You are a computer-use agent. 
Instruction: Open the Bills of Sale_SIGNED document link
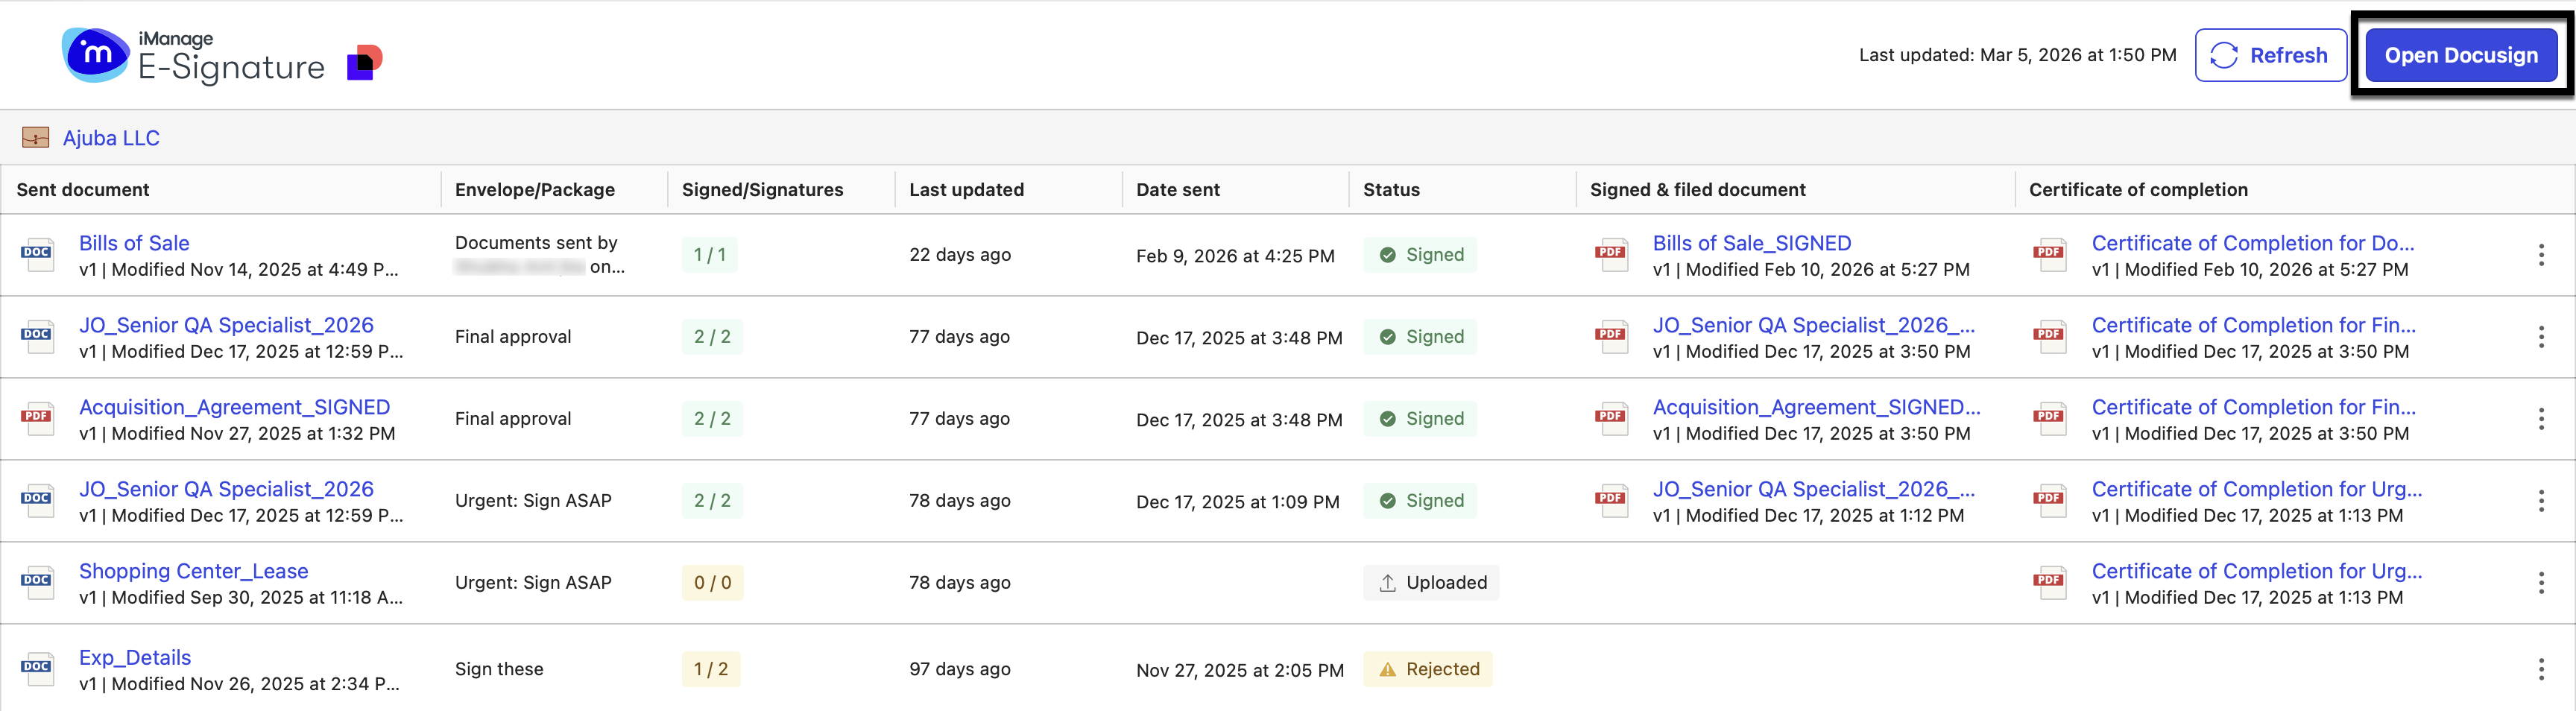click(x=1752, y=243)
